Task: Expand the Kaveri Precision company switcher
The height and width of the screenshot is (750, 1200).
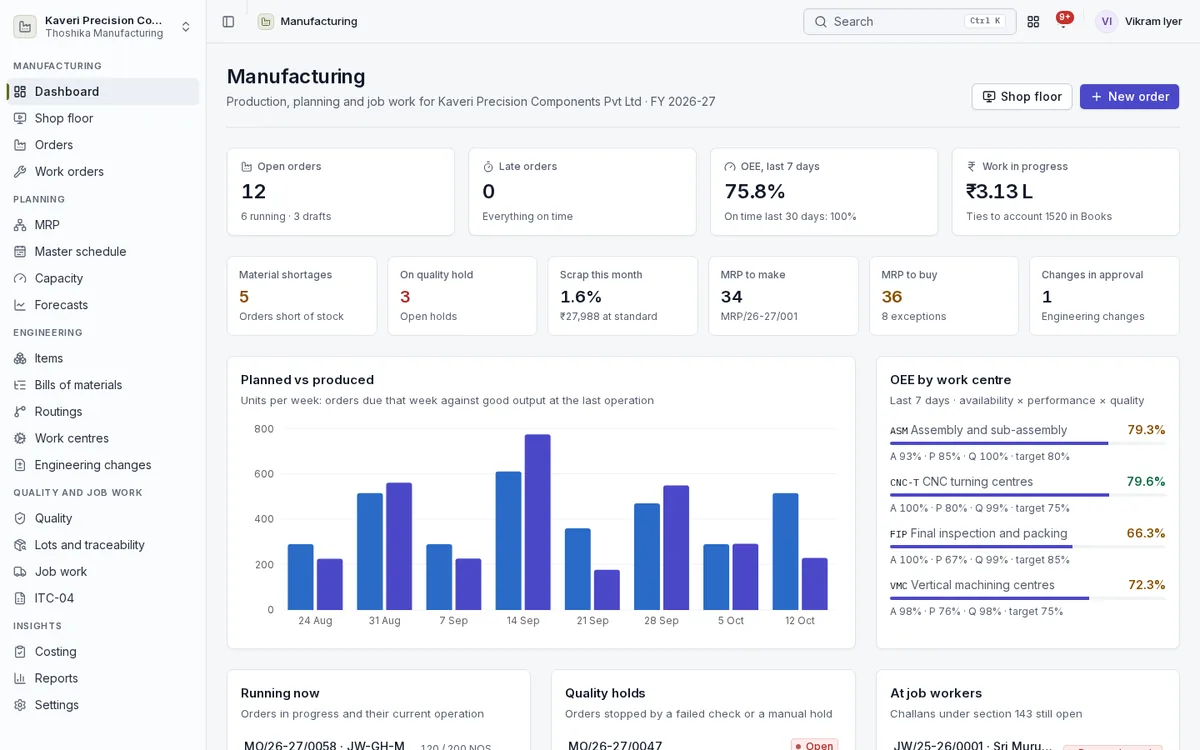Action: click(x=103, y=26)
